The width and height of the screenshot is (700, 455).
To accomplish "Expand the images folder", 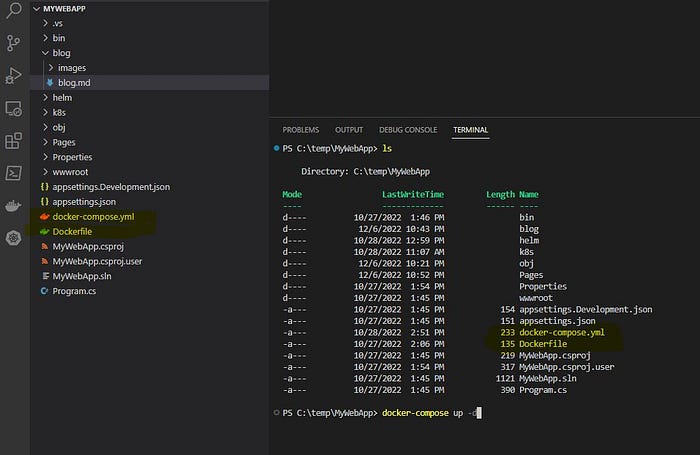I will point(51,67).
